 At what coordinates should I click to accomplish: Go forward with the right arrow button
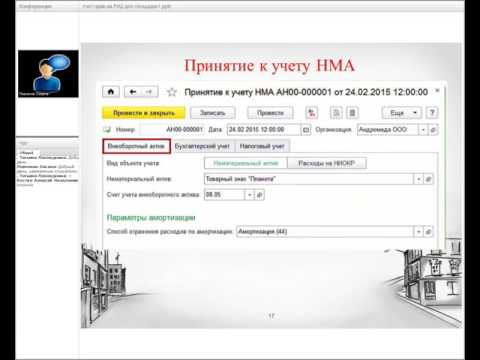(x=149, y=92)
